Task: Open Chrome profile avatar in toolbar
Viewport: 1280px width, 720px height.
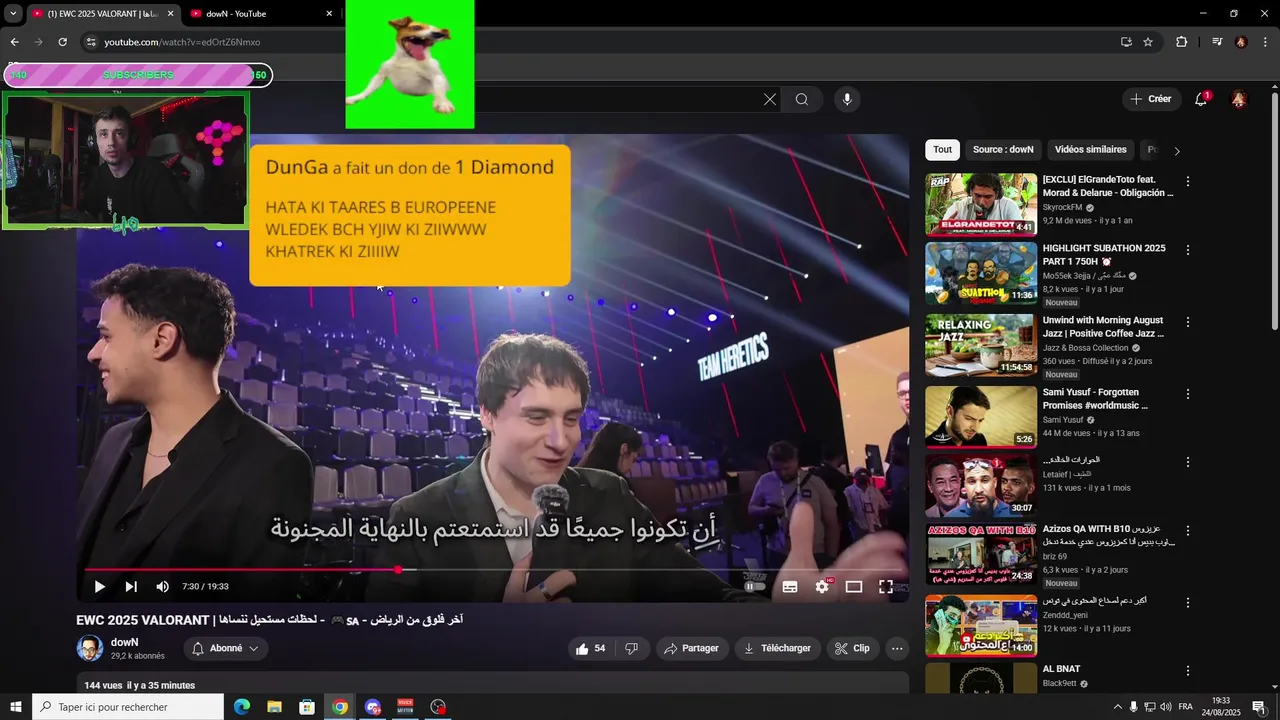Action: (x=1241, y=42)
